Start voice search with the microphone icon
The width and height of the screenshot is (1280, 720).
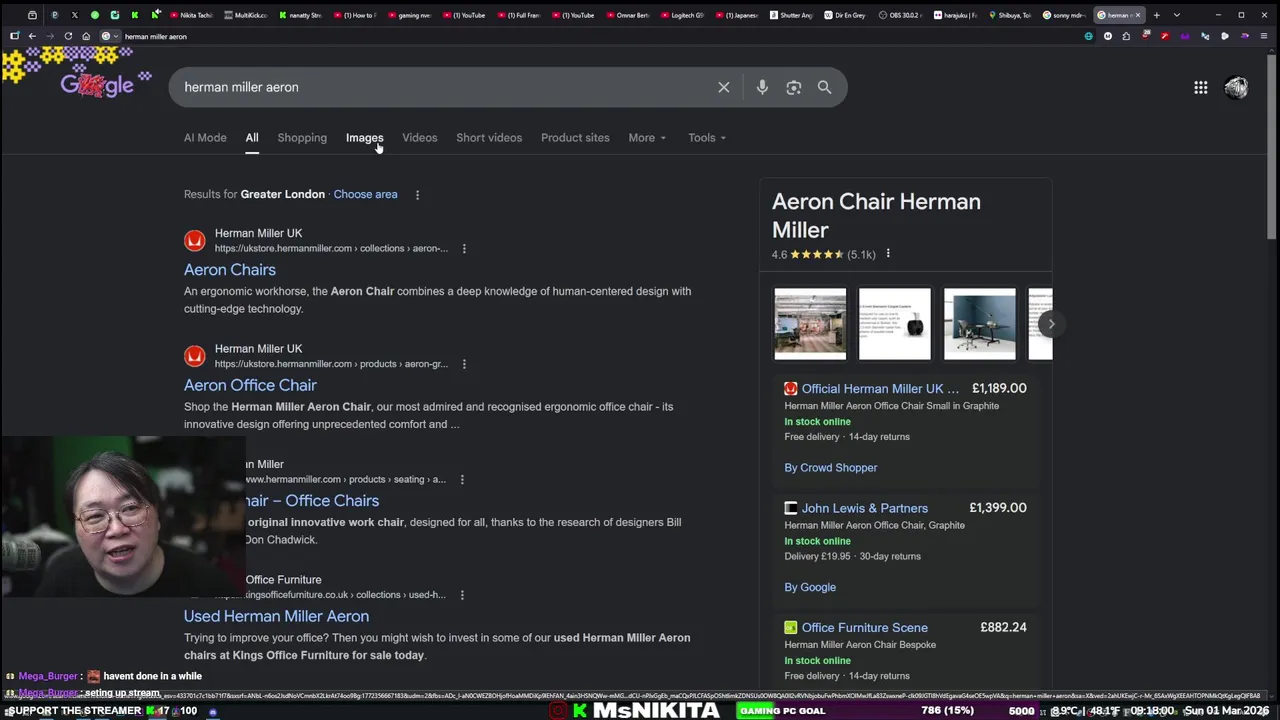(x=762, y=87)
